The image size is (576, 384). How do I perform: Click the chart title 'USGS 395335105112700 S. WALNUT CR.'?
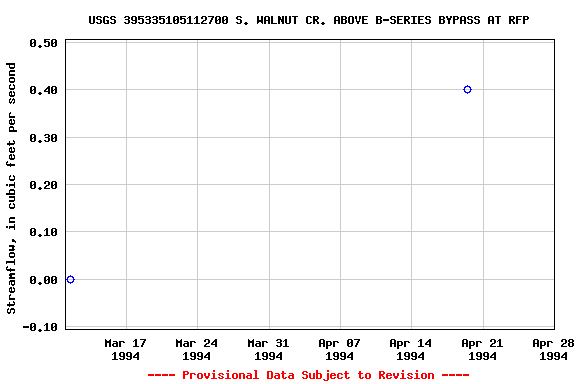pyautogui.click(x=309, y=20)
